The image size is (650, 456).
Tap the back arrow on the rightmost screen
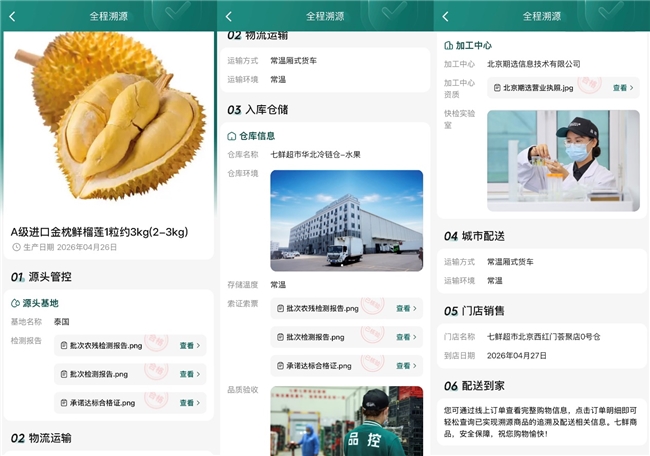coord(446,16)
